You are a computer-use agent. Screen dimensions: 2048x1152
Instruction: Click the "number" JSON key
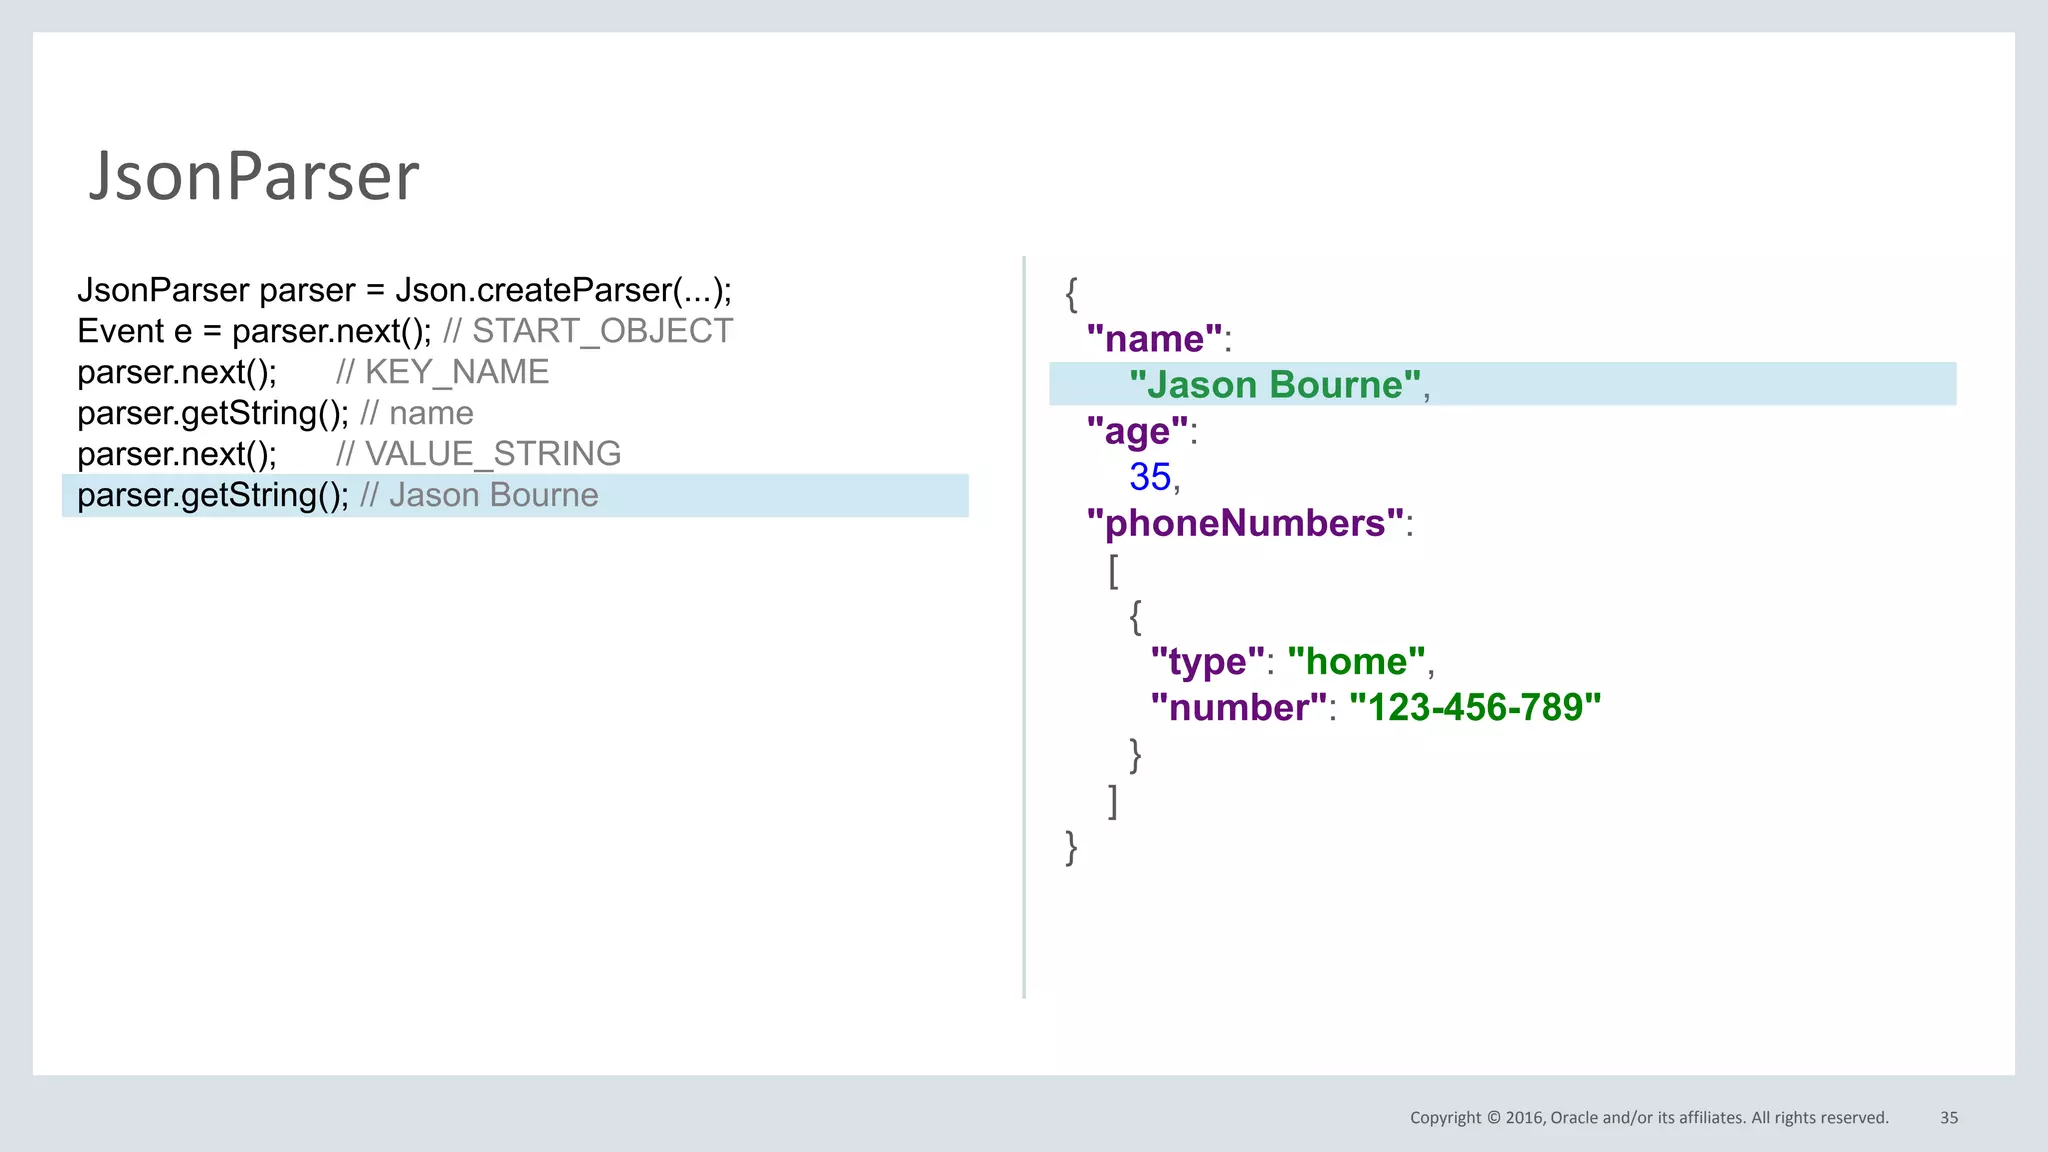[1238, 708]
